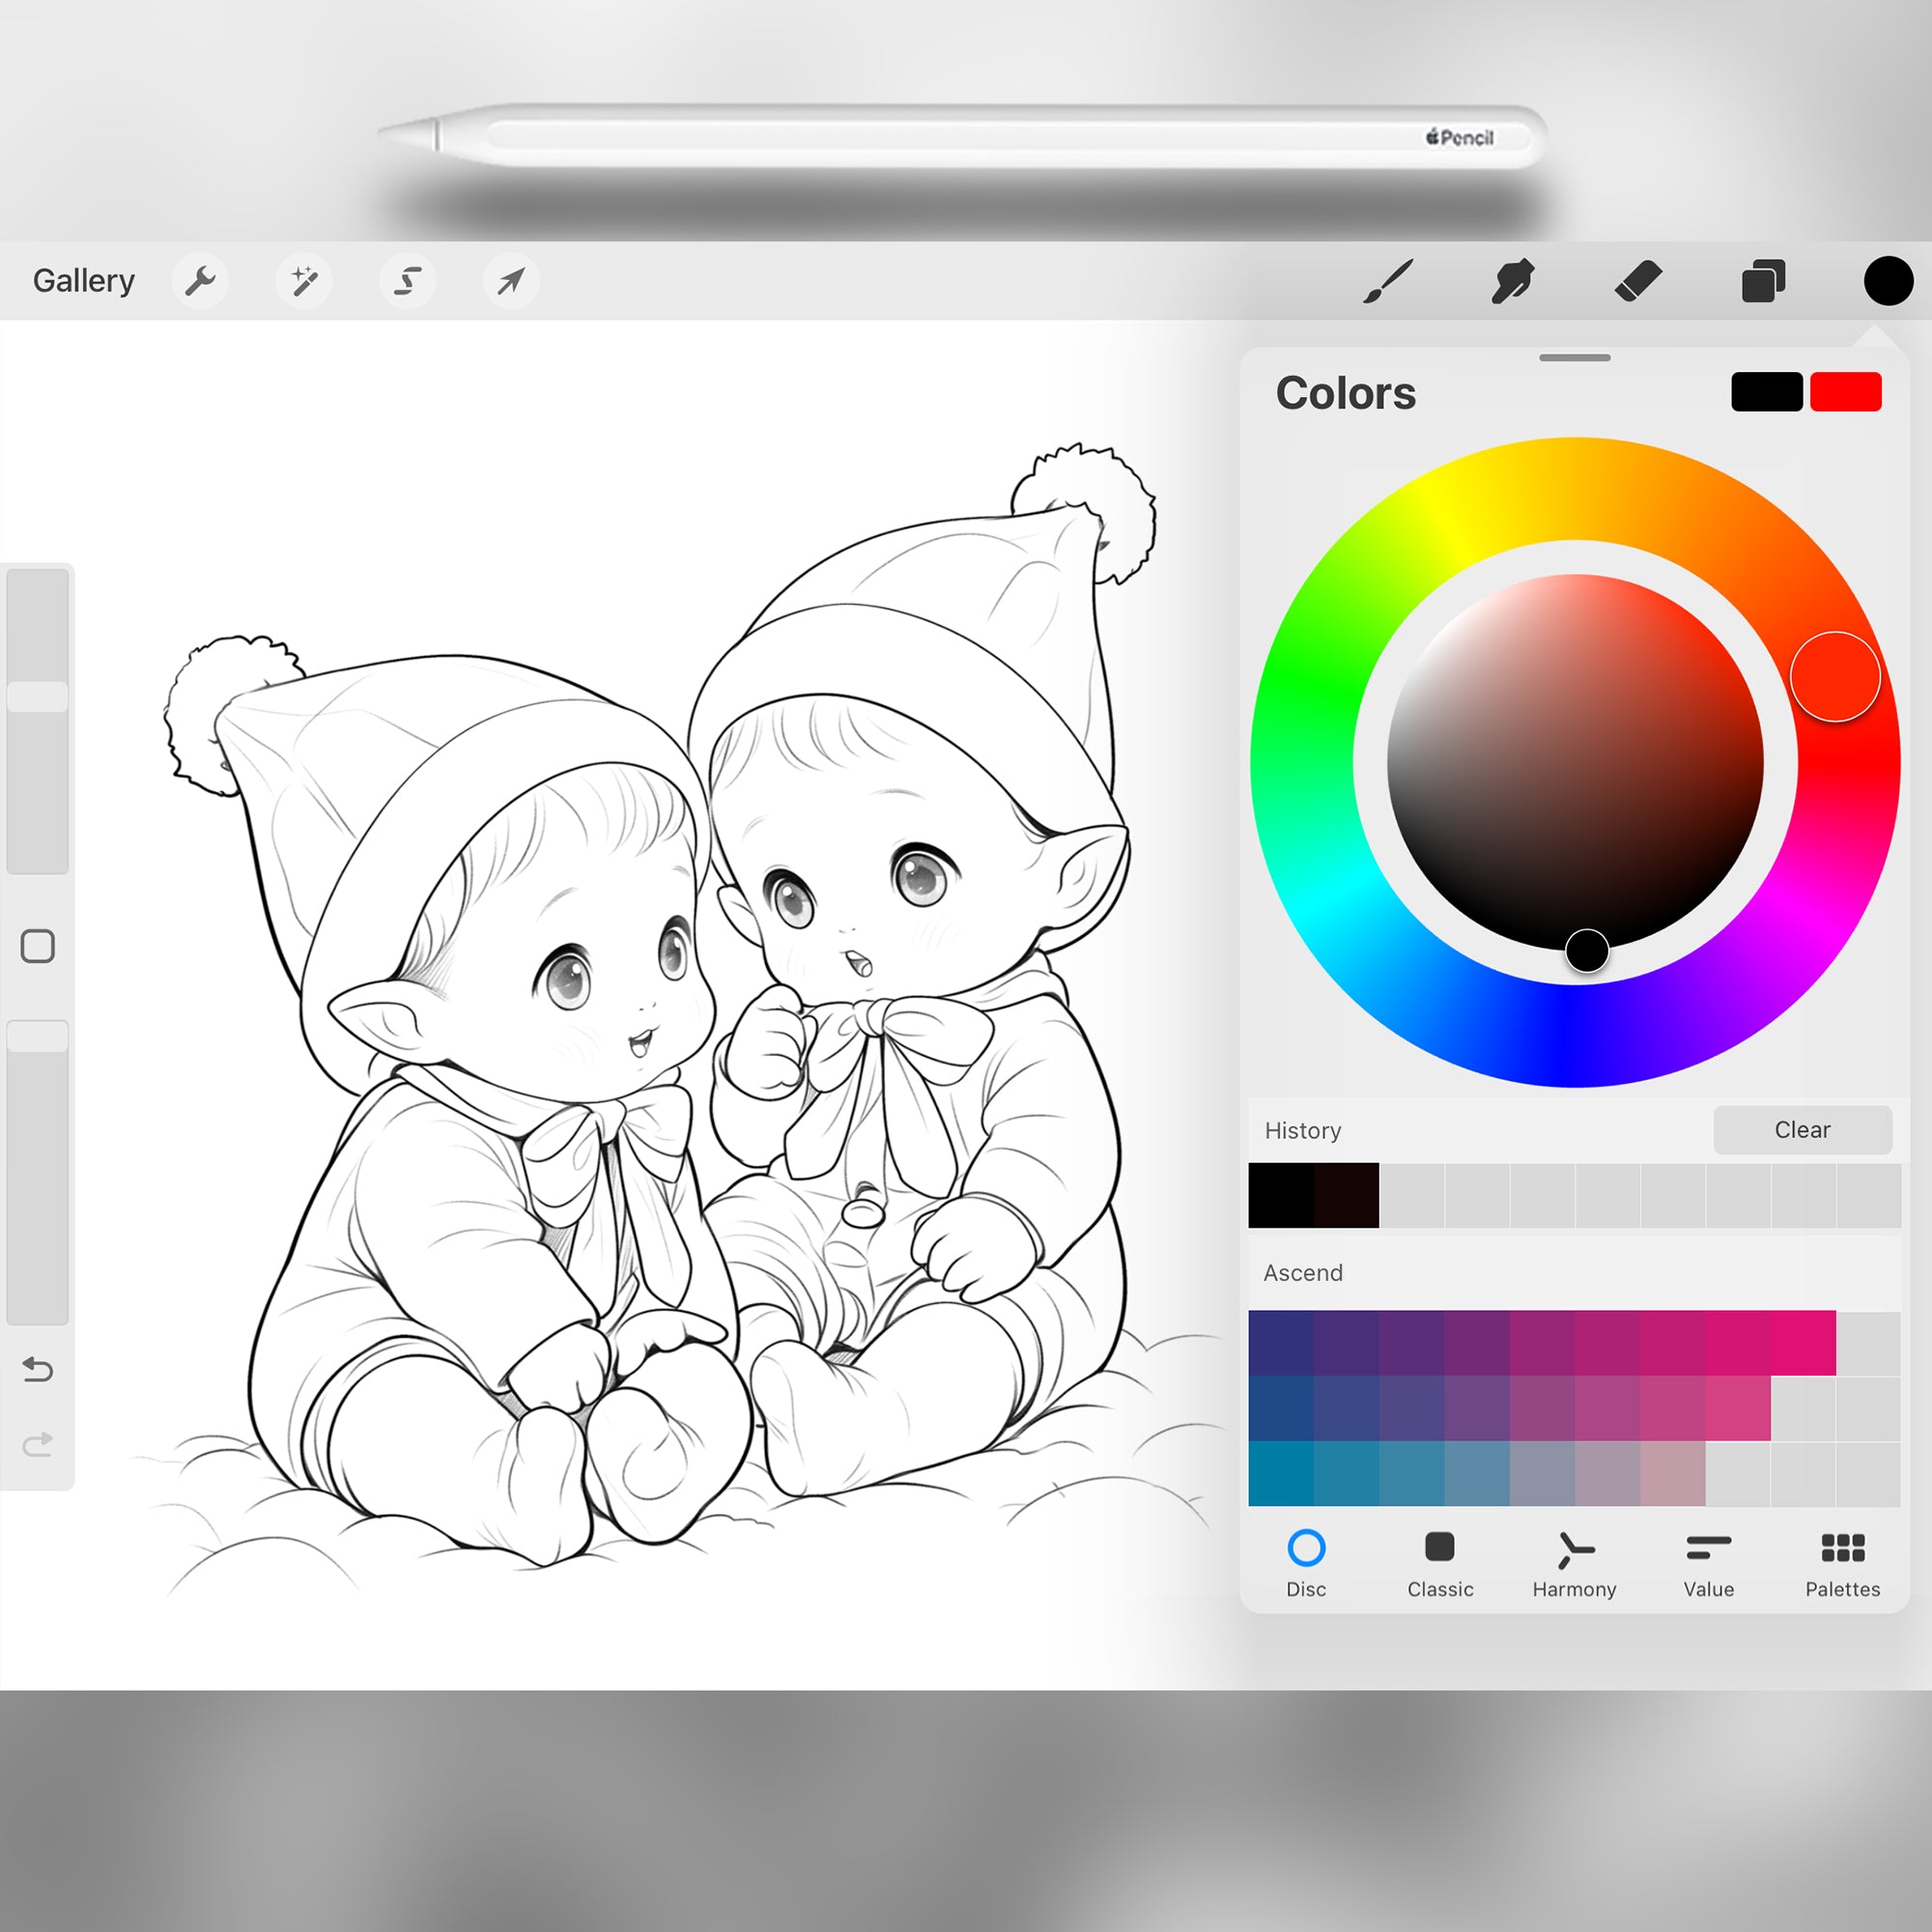Open the Adjustments magic wand menu

tap(304, 281)
